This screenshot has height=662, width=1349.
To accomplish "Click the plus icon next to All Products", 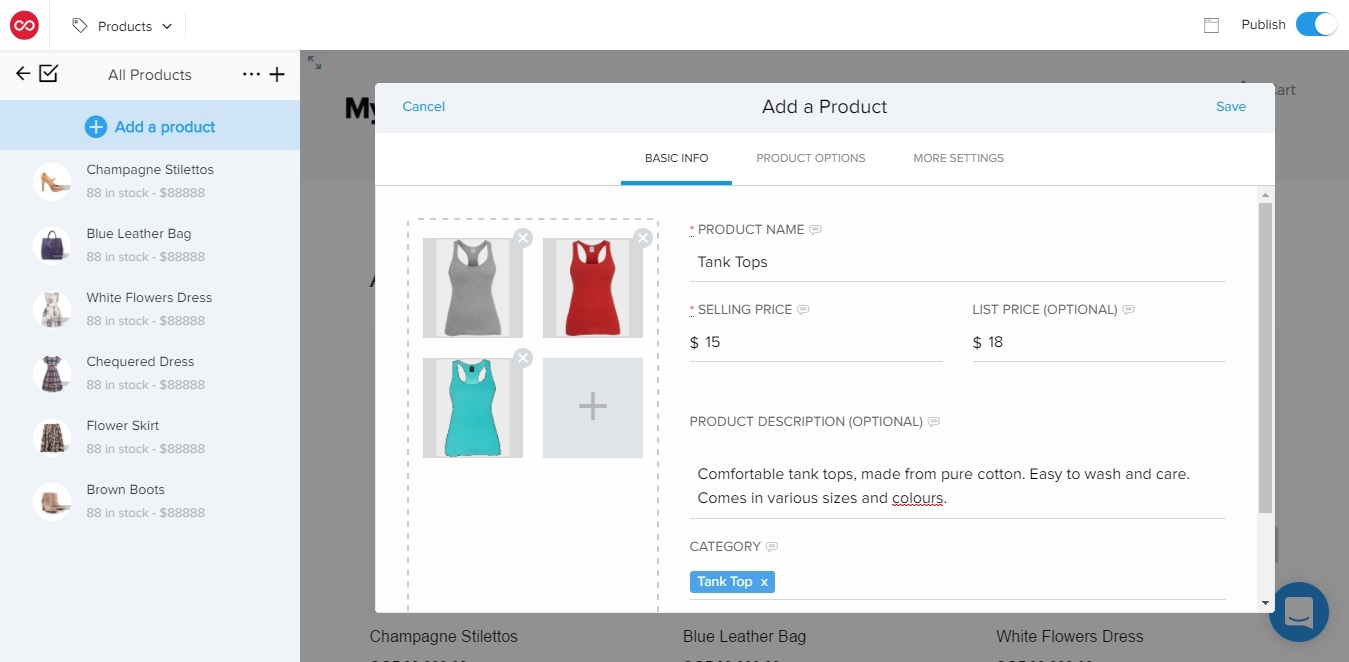I will [278, 75].
